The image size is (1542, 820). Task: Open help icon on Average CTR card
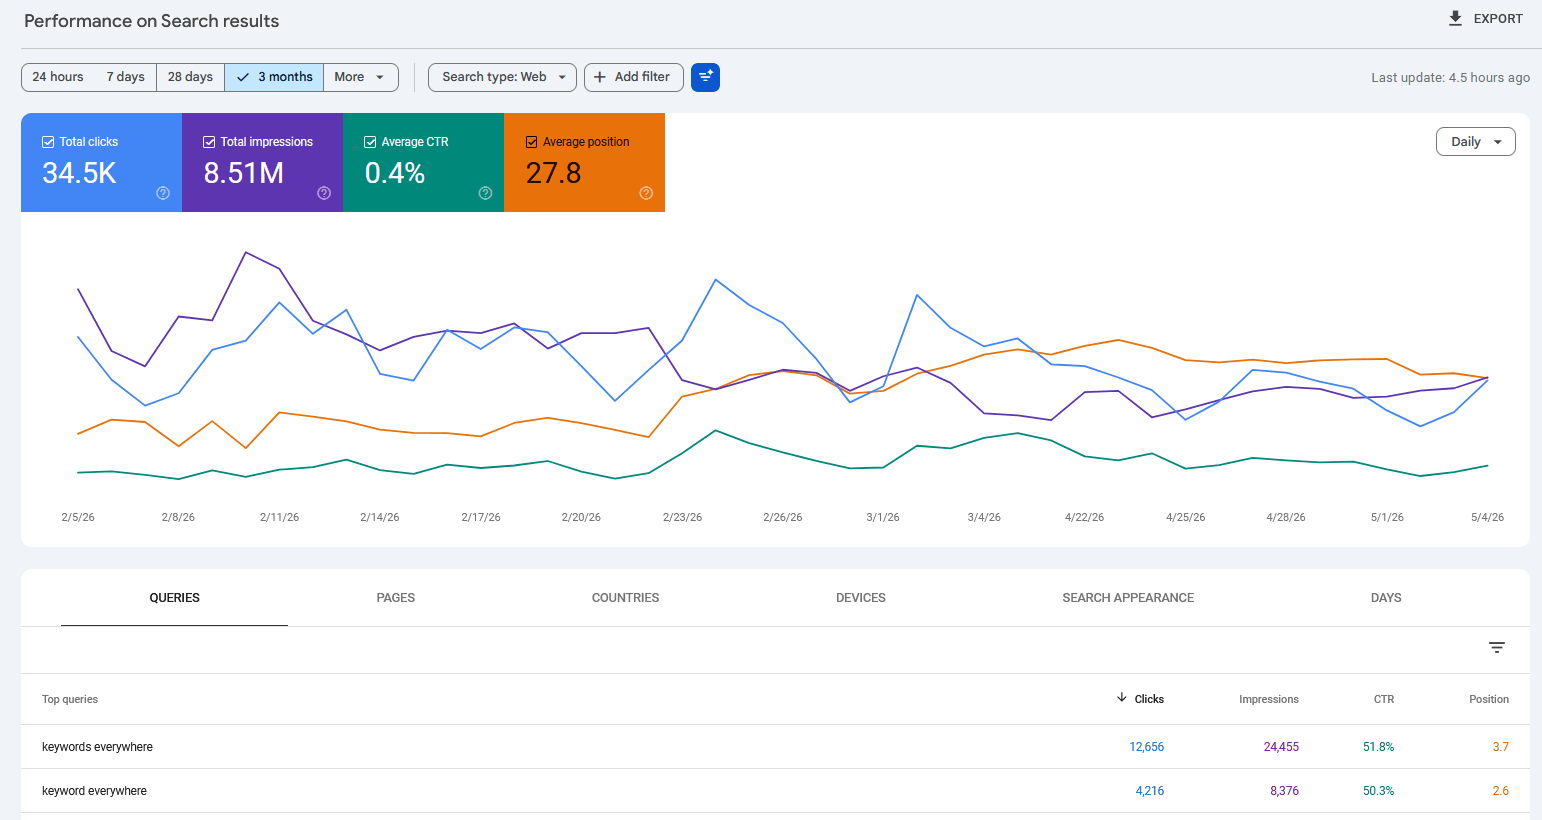(x=485, y=193)
